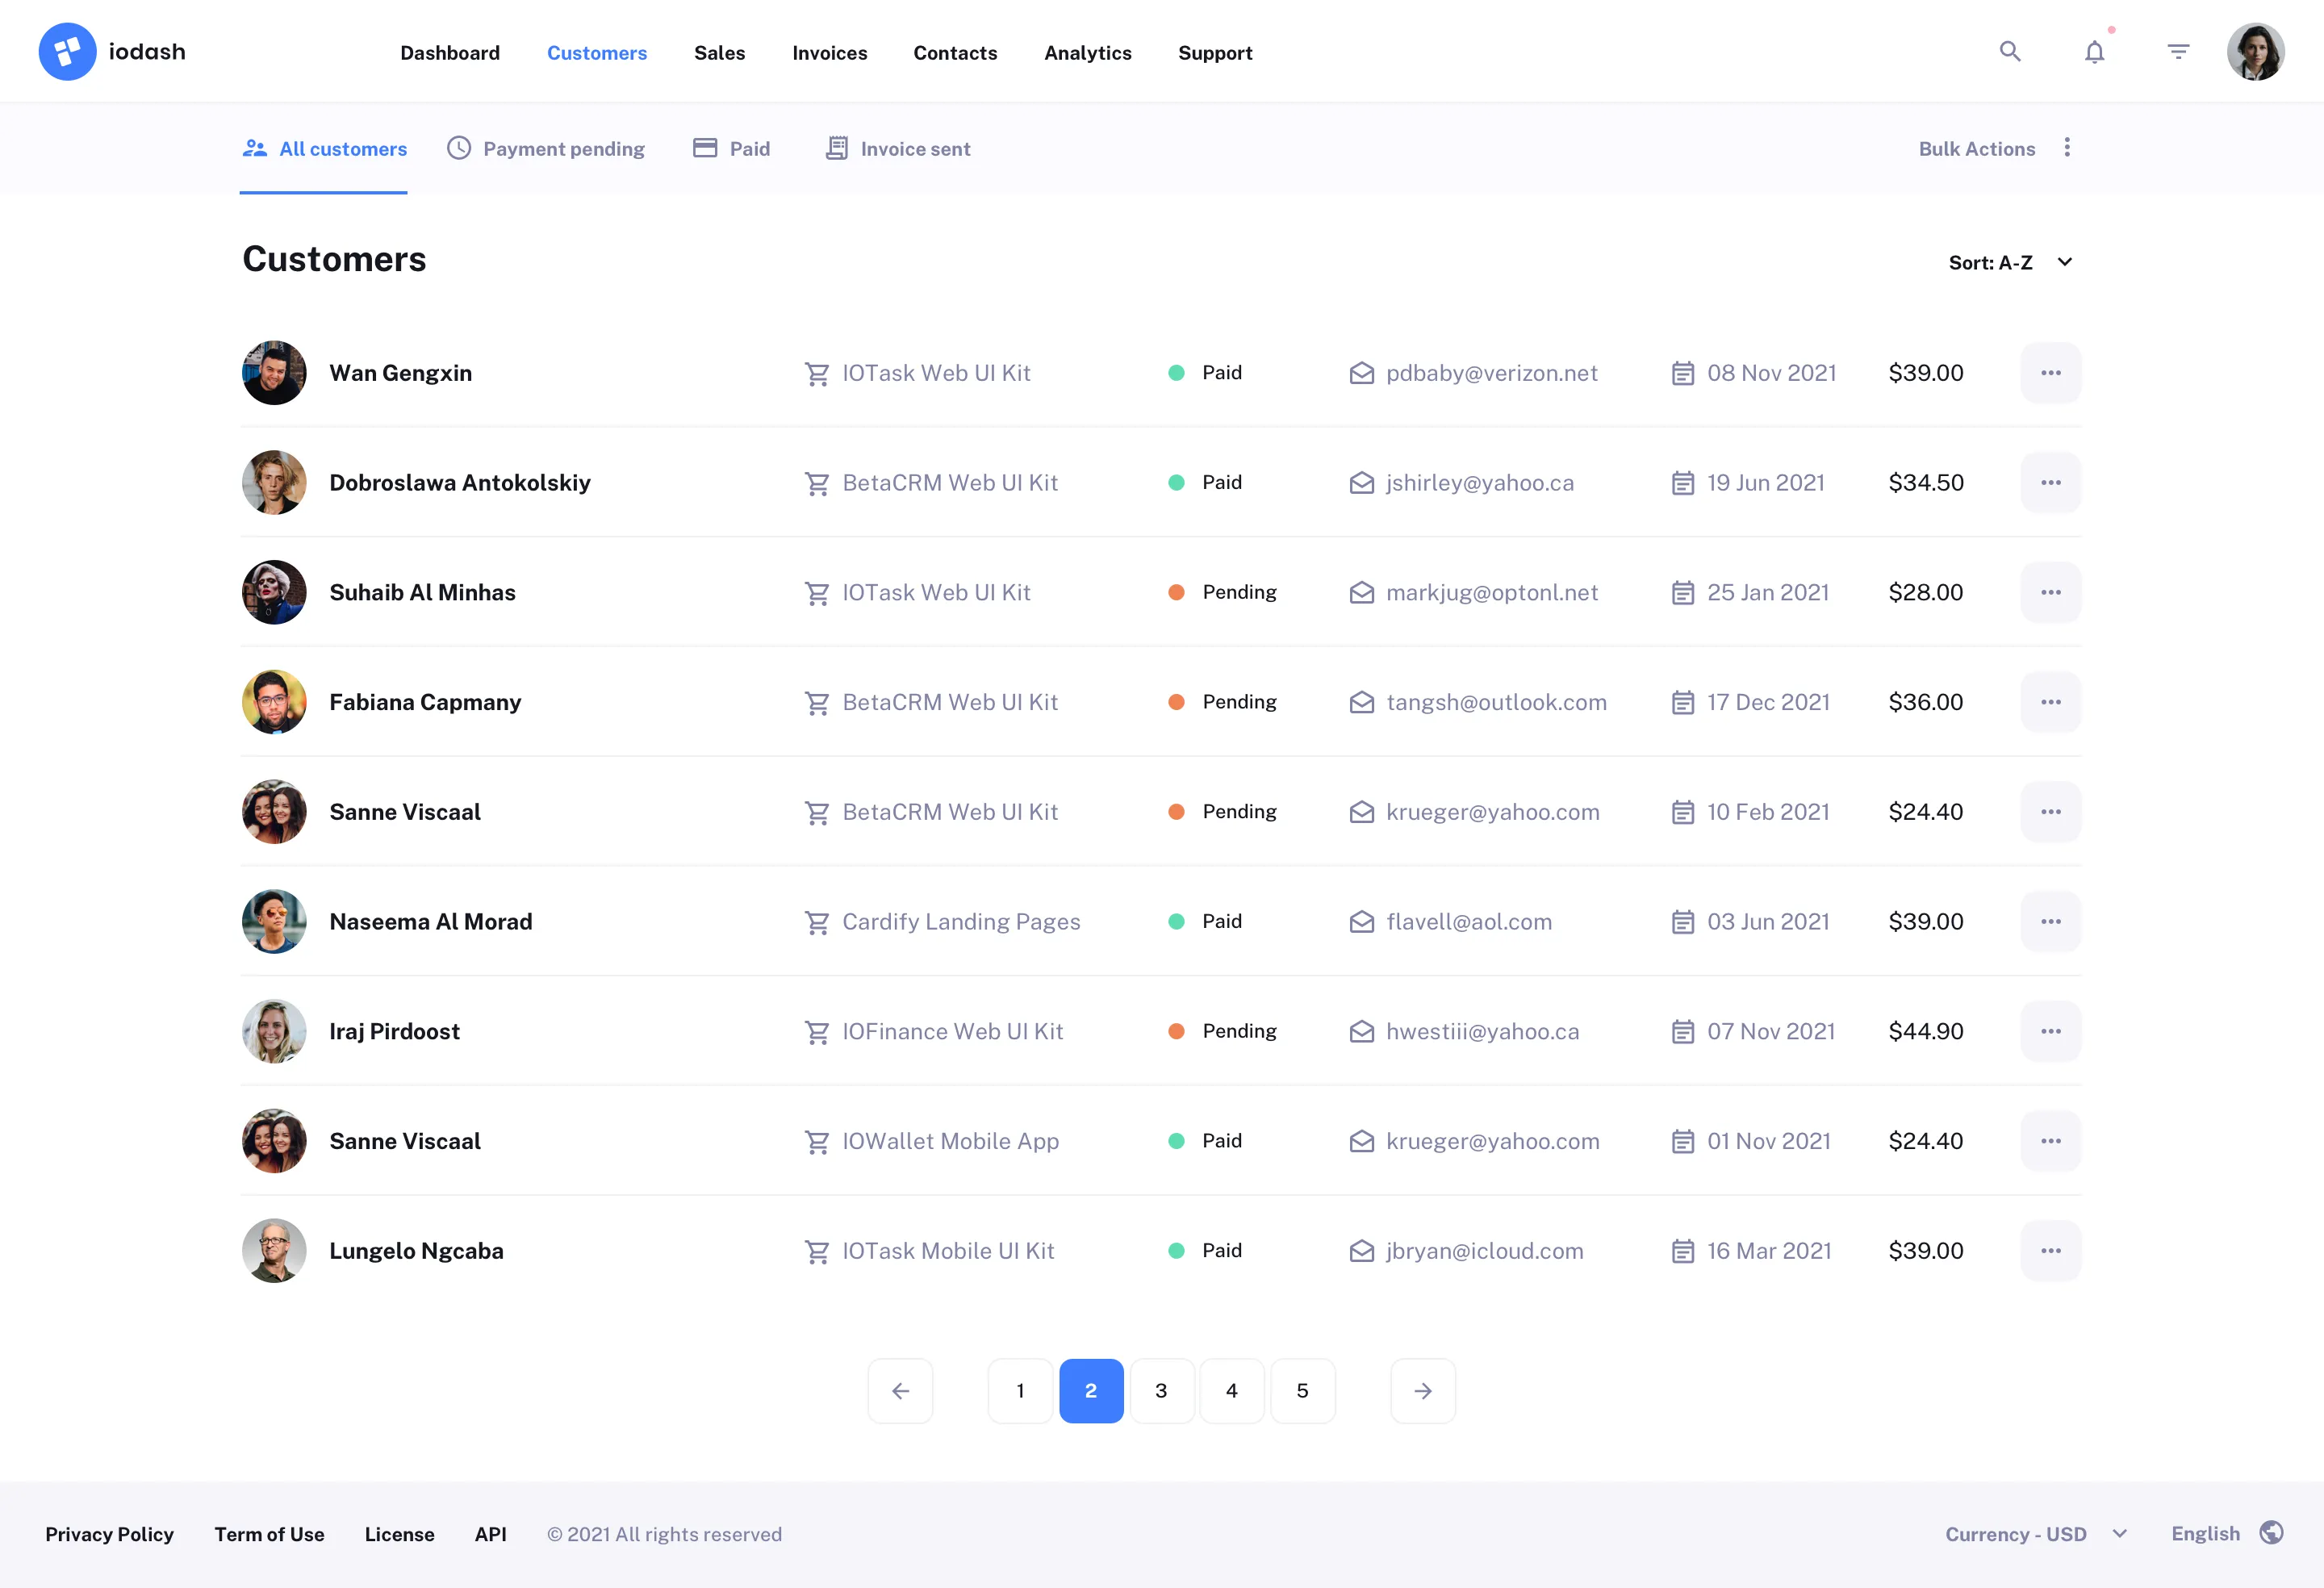Open the Privacy Policy link
2324x1588 pixels.
109,1534
